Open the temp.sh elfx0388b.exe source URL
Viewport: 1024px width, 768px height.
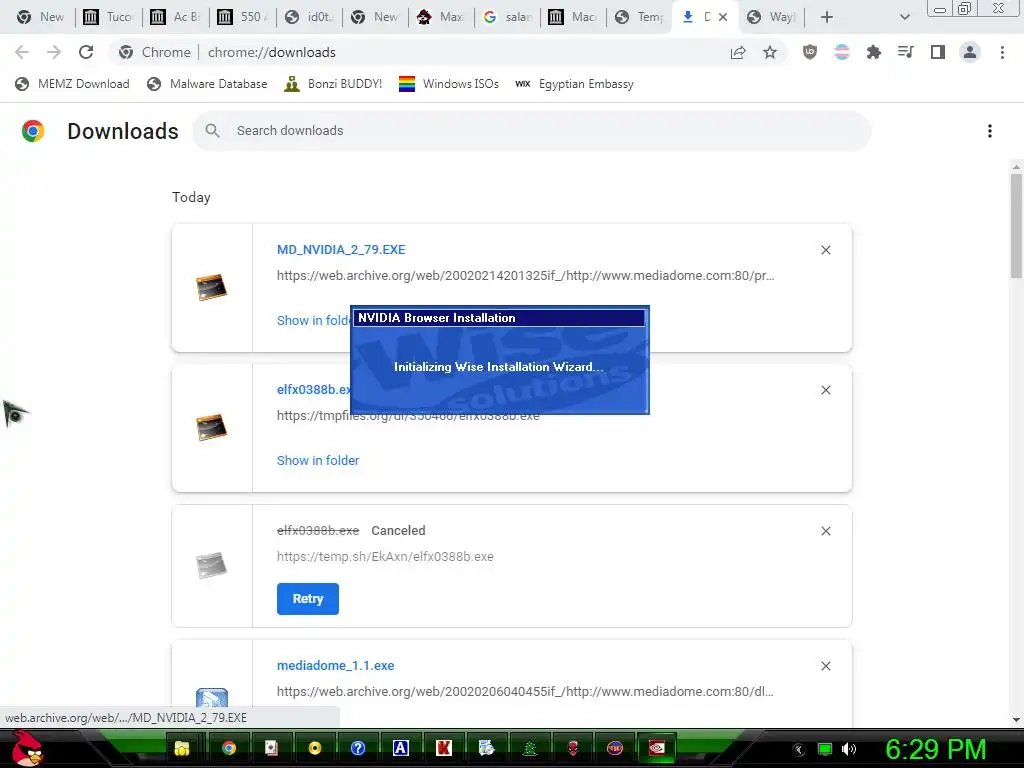coord(385,557)
